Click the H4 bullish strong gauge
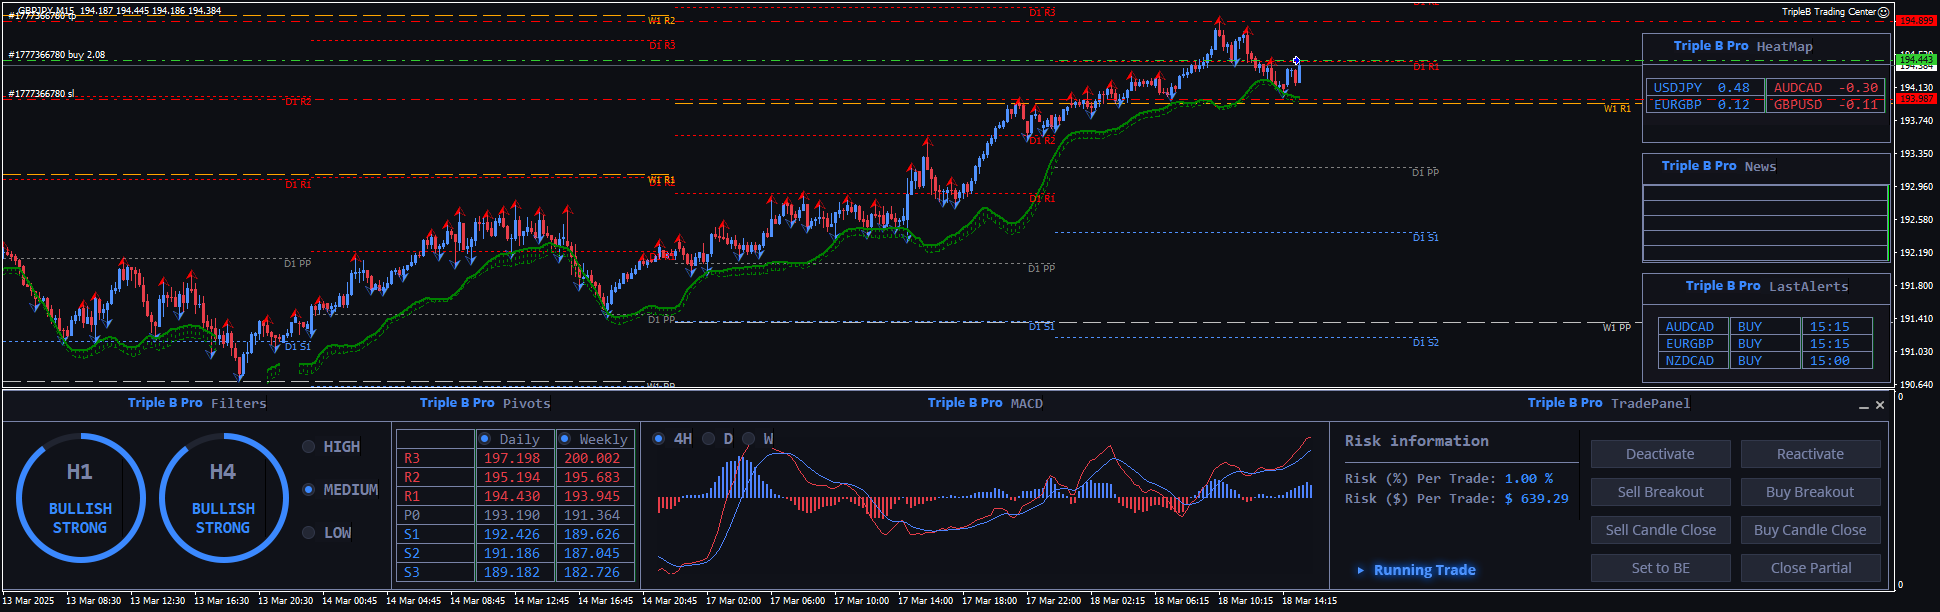 [223, 497]
